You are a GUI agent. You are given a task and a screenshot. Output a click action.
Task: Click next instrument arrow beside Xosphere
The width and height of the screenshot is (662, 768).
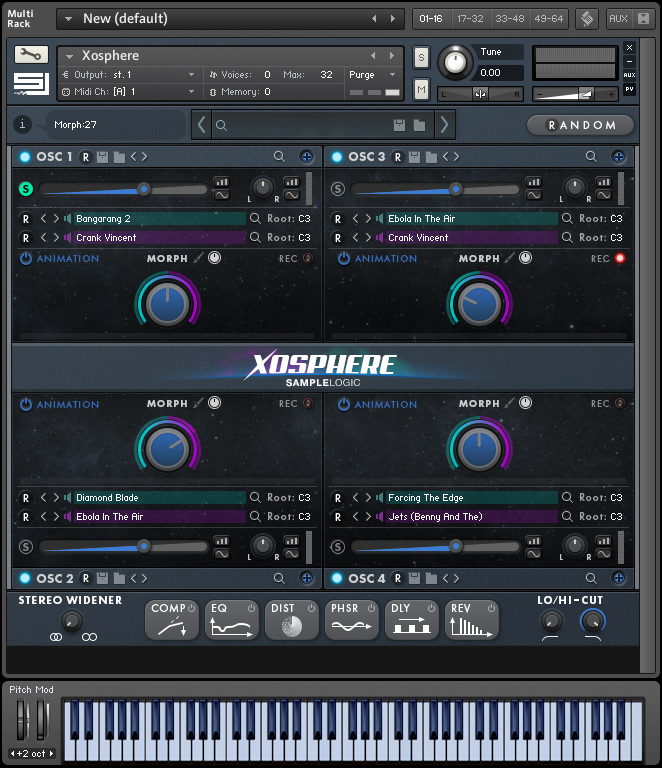(392, 56)
